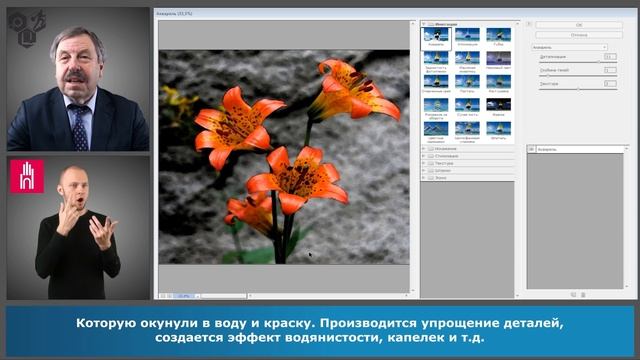Screen dimensions: 640x360
Task: Click the Текстура value field
Action: tap(610, 84)
